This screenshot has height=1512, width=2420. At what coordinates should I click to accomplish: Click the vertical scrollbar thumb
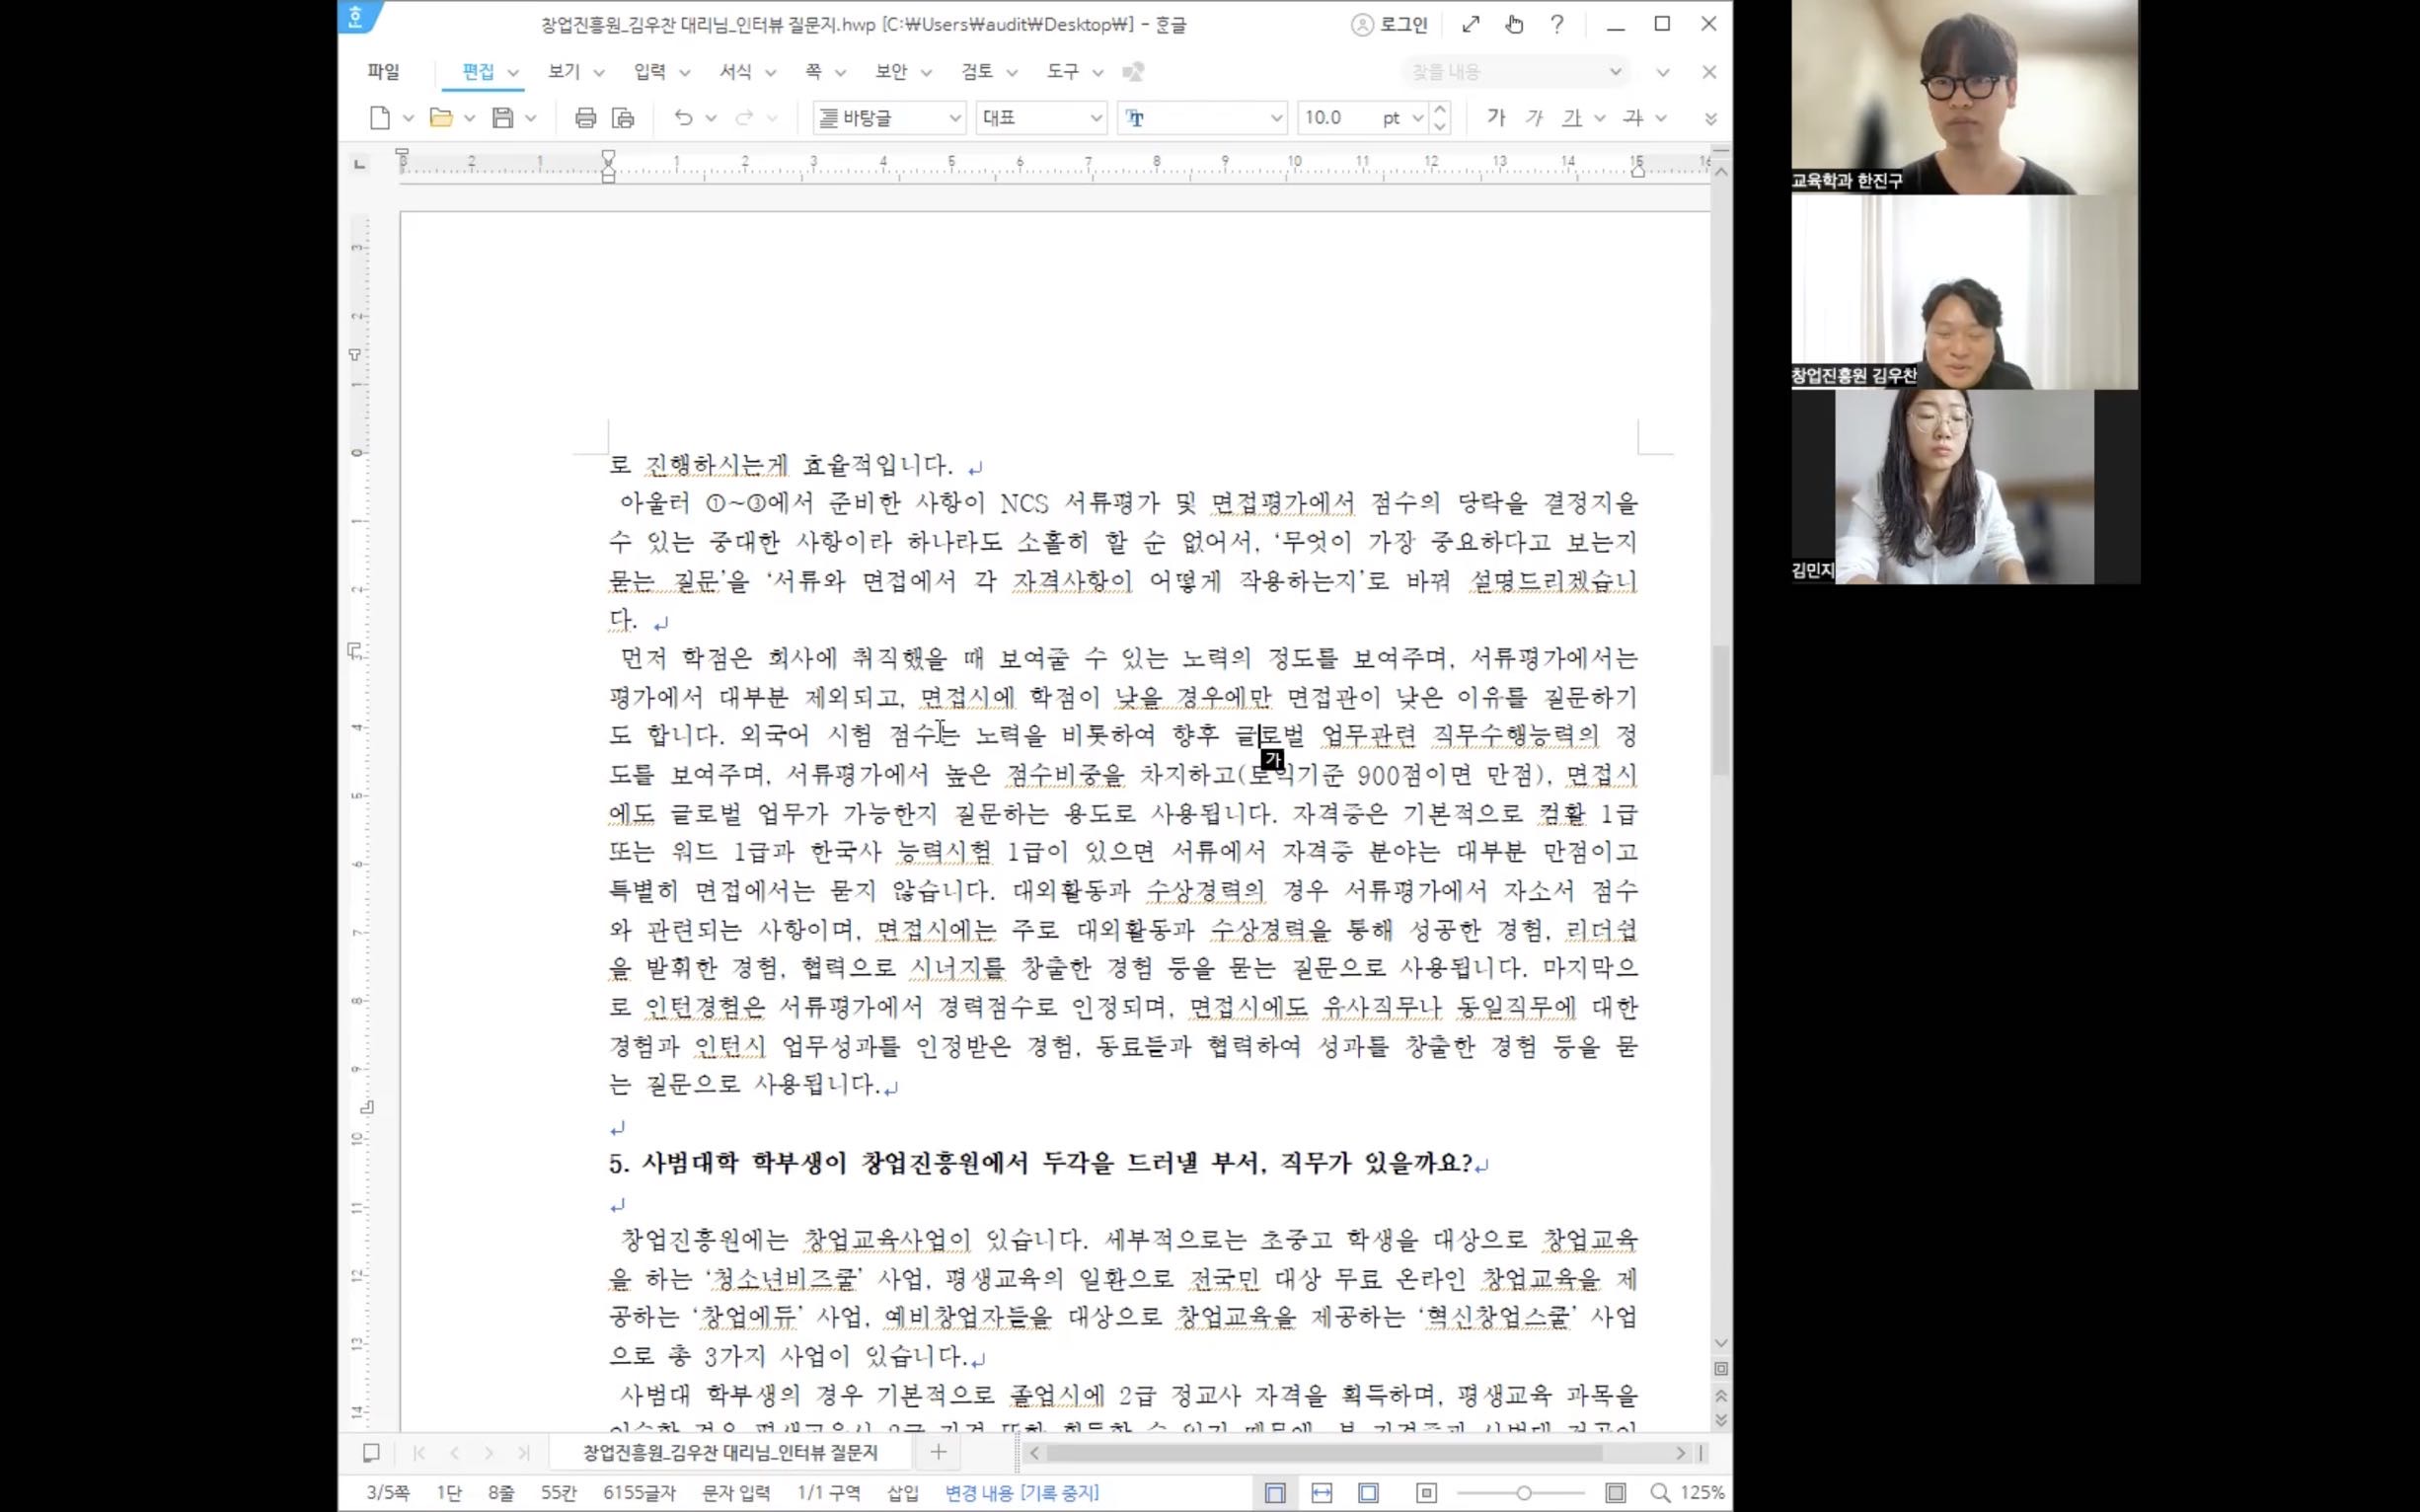click(x=1721, y=710)
